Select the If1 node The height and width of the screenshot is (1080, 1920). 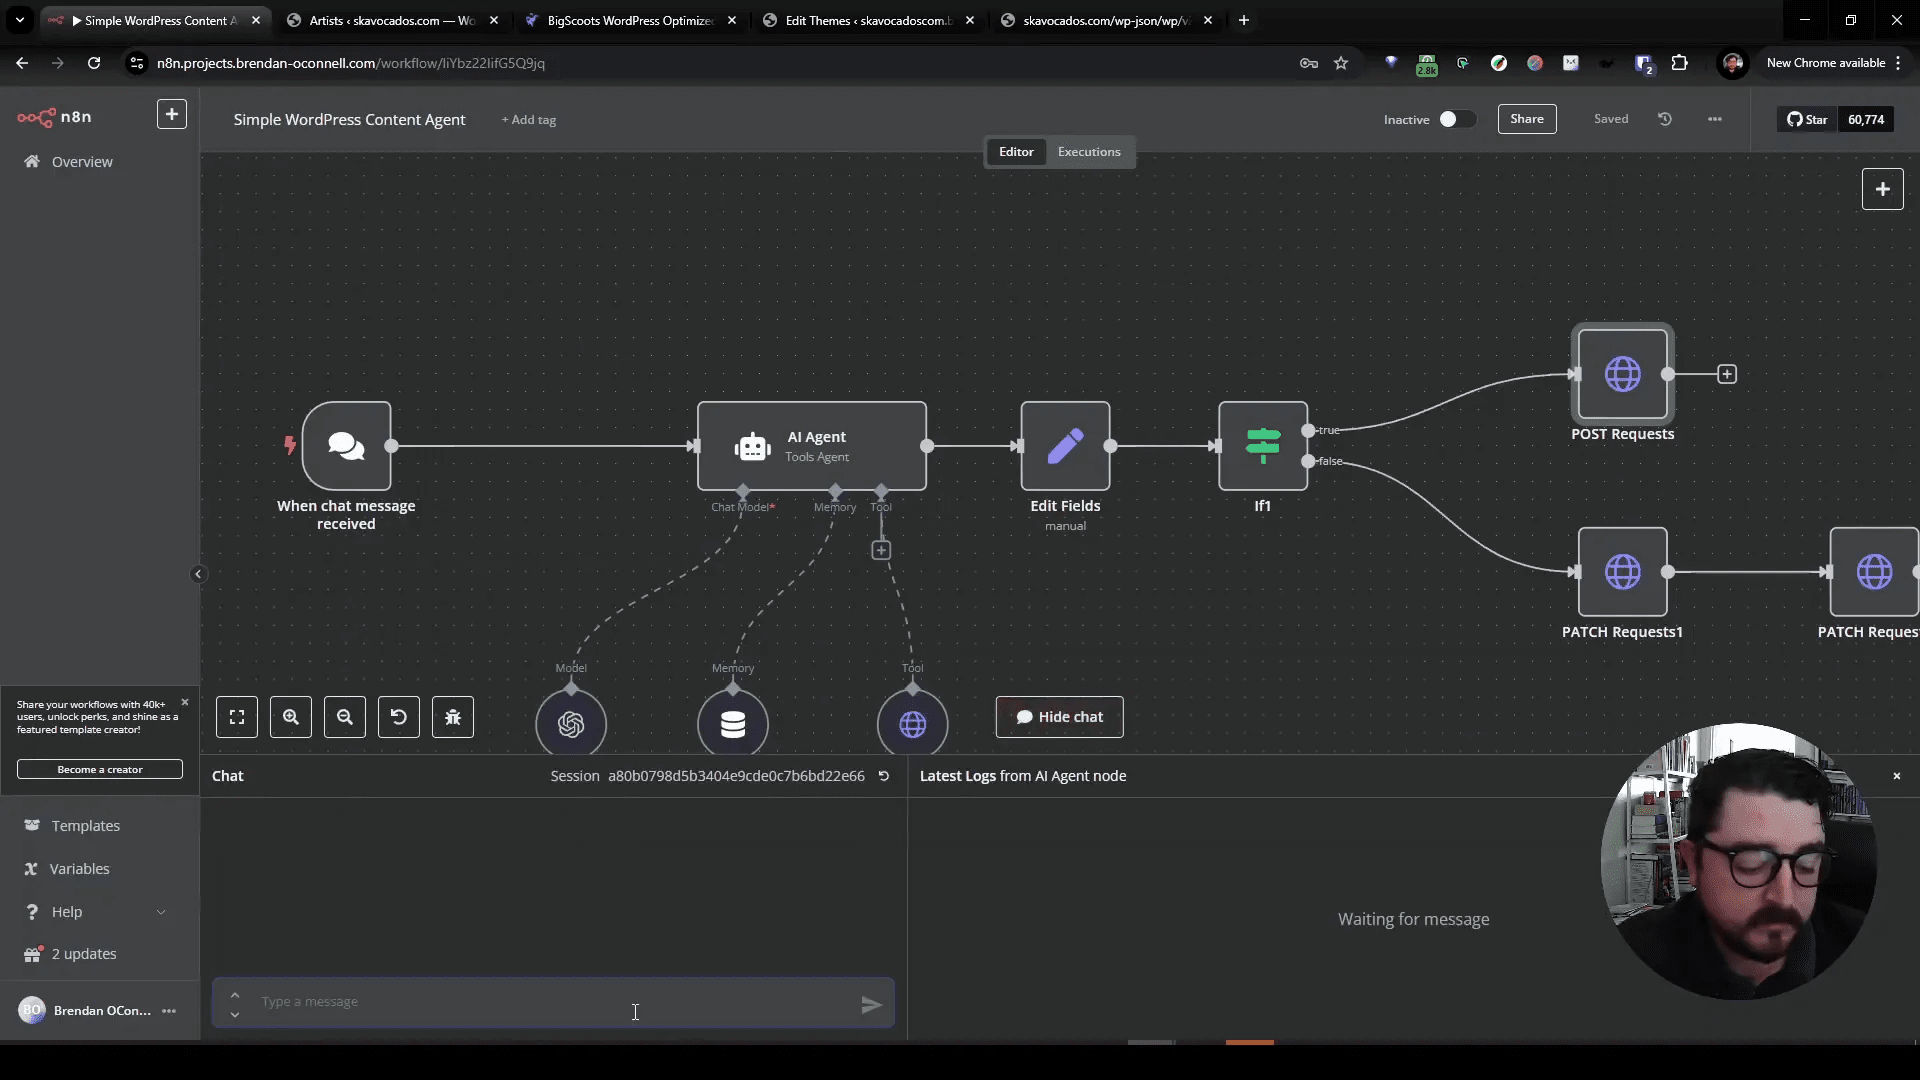pyautogui.click(x=1263, y=446)
